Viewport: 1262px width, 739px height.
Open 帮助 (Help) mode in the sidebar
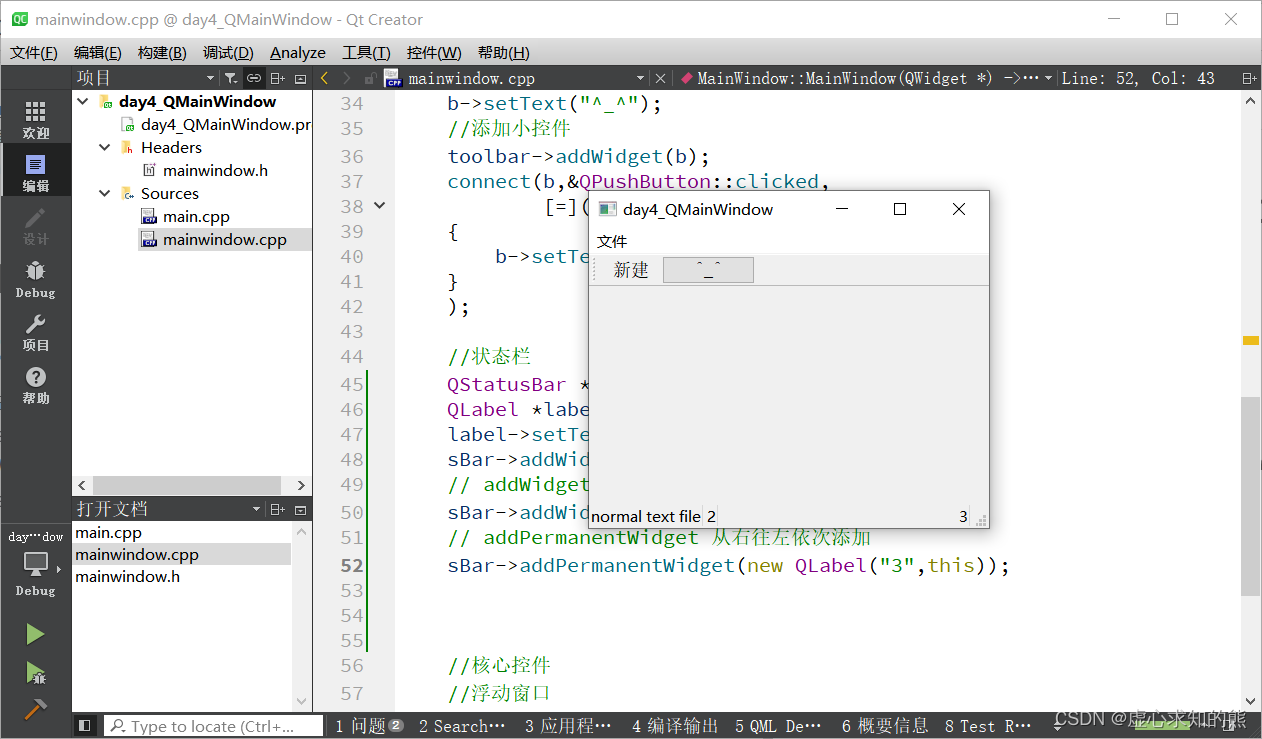(36, 385)
